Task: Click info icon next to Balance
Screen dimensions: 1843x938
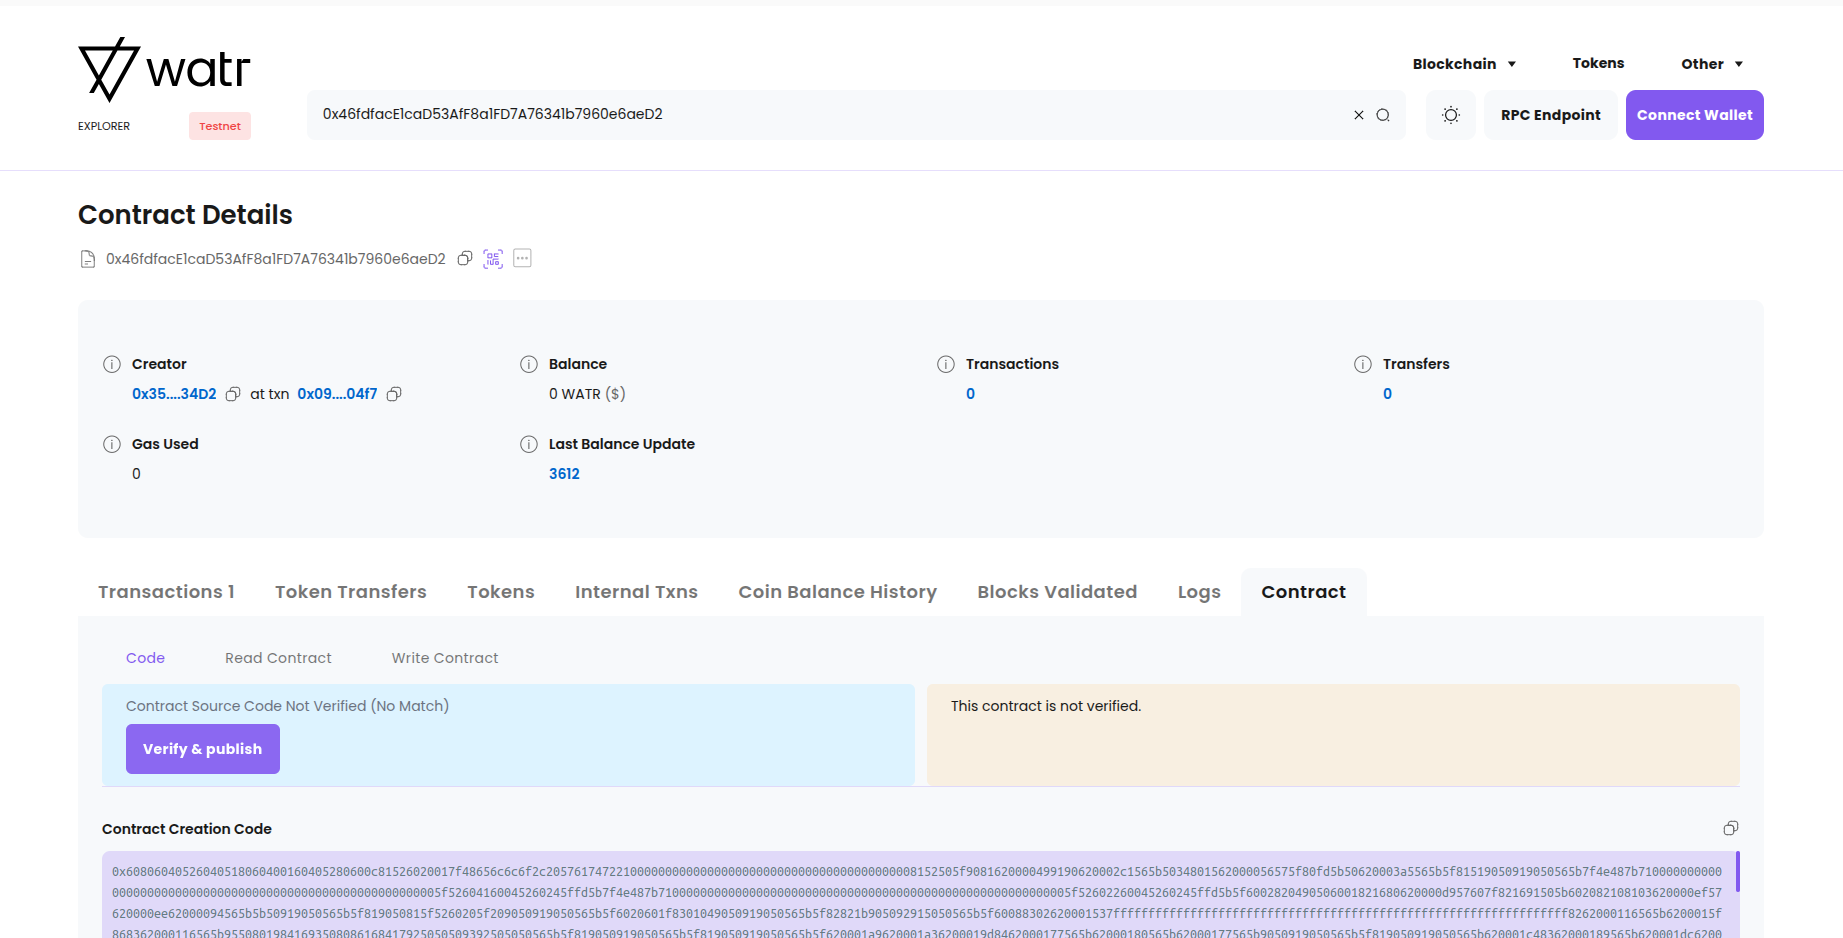Action: [529, 364]
